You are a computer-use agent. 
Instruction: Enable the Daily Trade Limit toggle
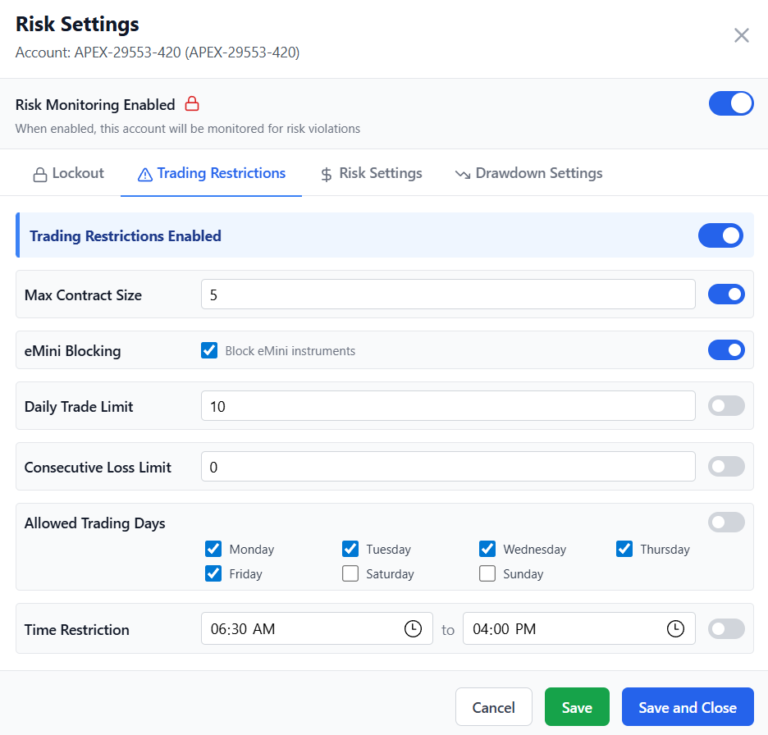pos(726,406)
